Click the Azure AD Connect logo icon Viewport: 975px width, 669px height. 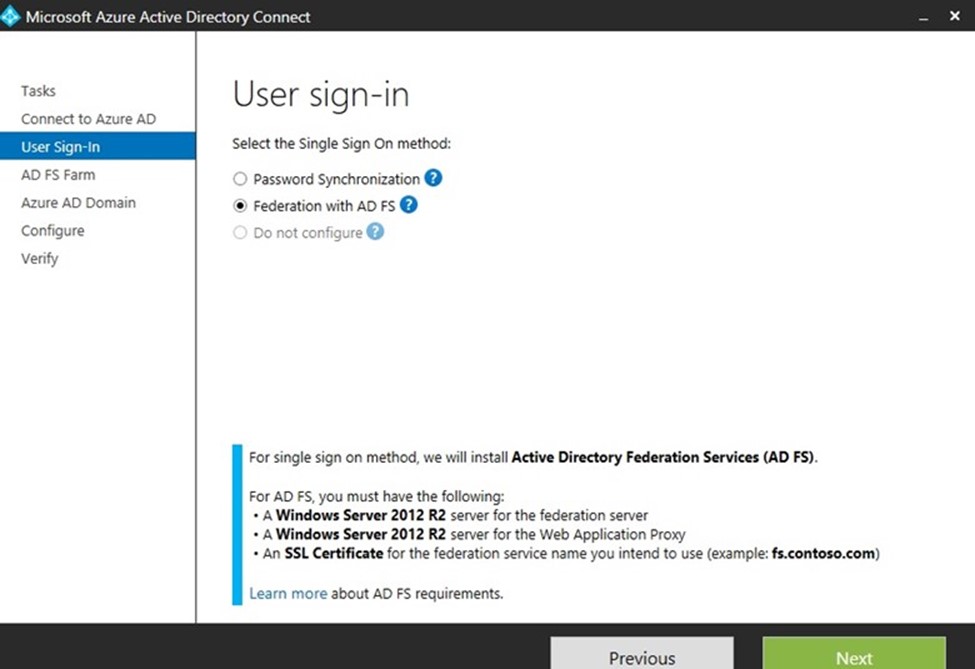(10, 16)
